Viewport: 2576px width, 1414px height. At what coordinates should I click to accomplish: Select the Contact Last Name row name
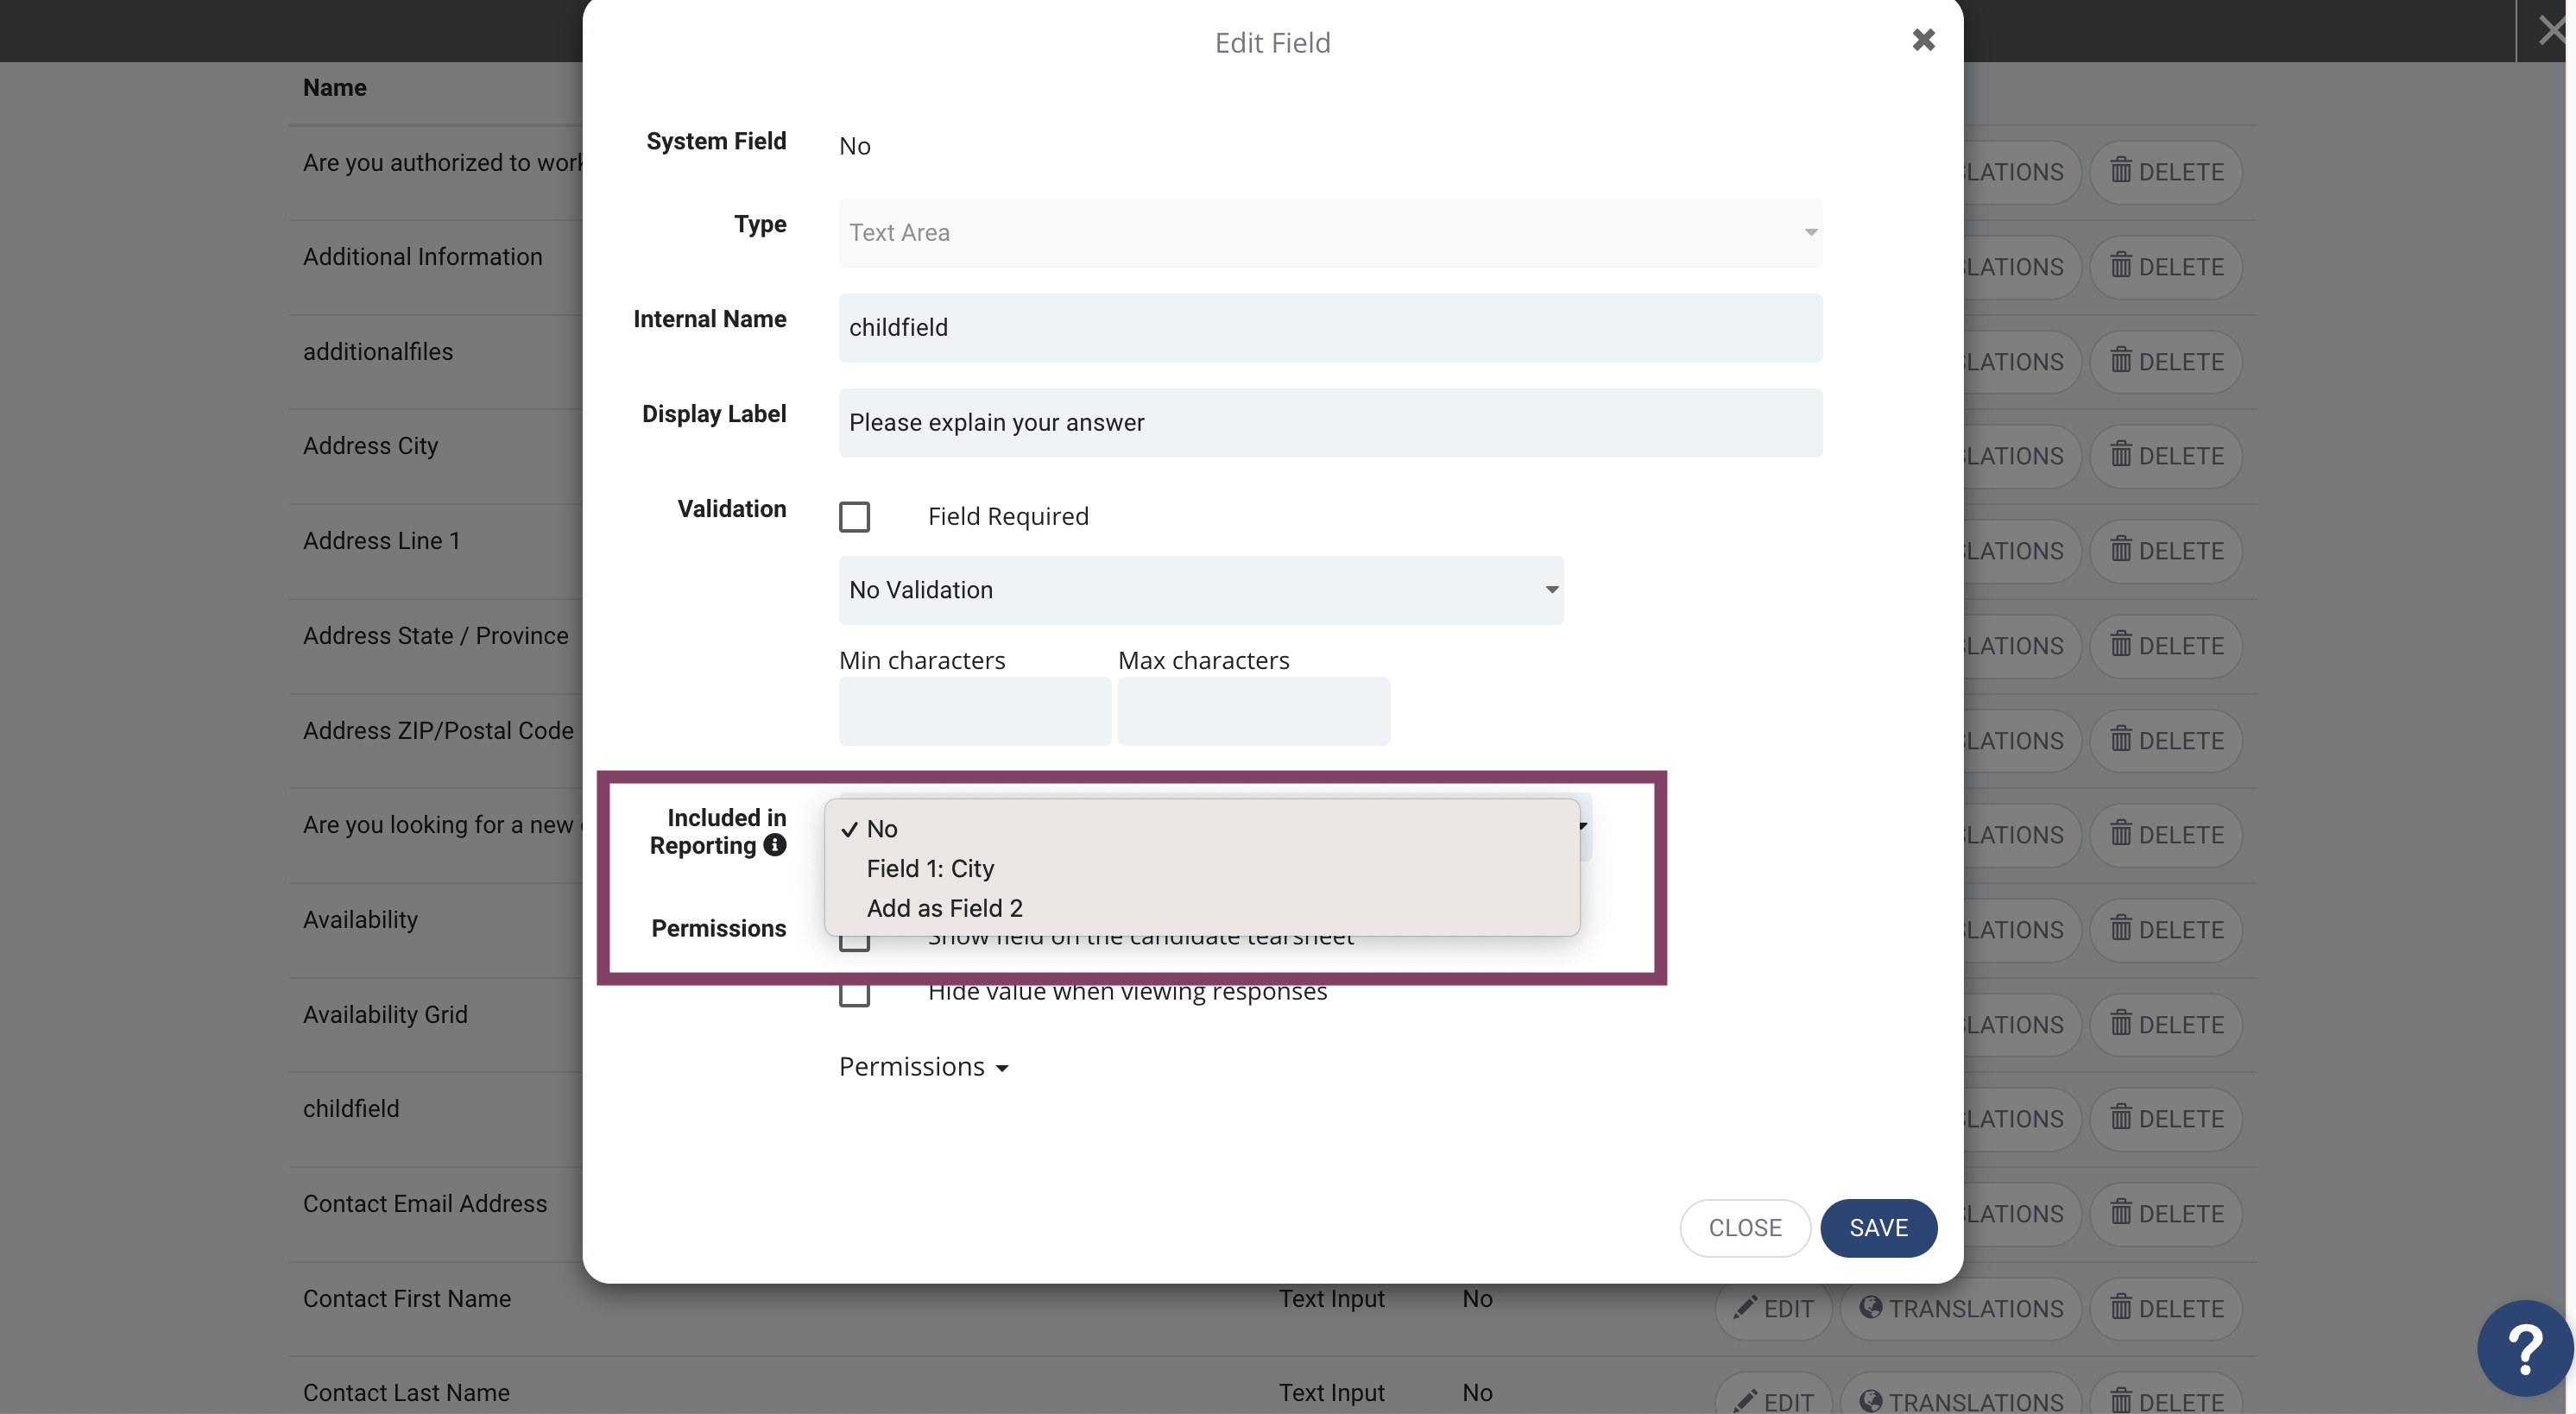point(406,1393)
